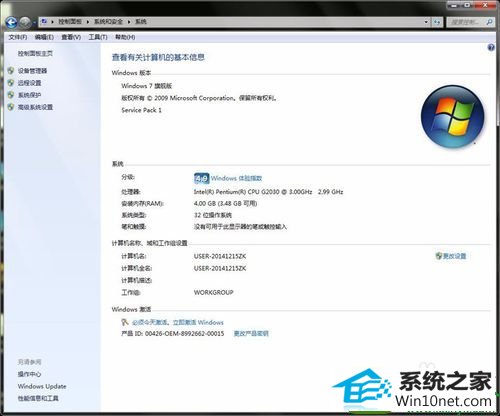
Task: Expand the 系统和安全 breadcrumb arrow
Action: point(129,22)
